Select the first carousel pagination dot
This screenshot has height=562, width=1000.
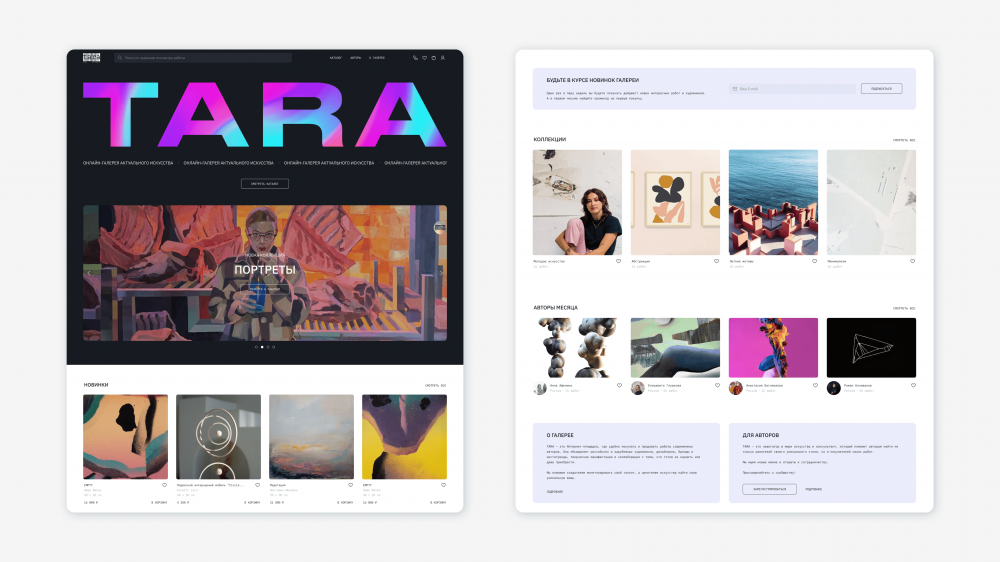[x=255, y=347]
